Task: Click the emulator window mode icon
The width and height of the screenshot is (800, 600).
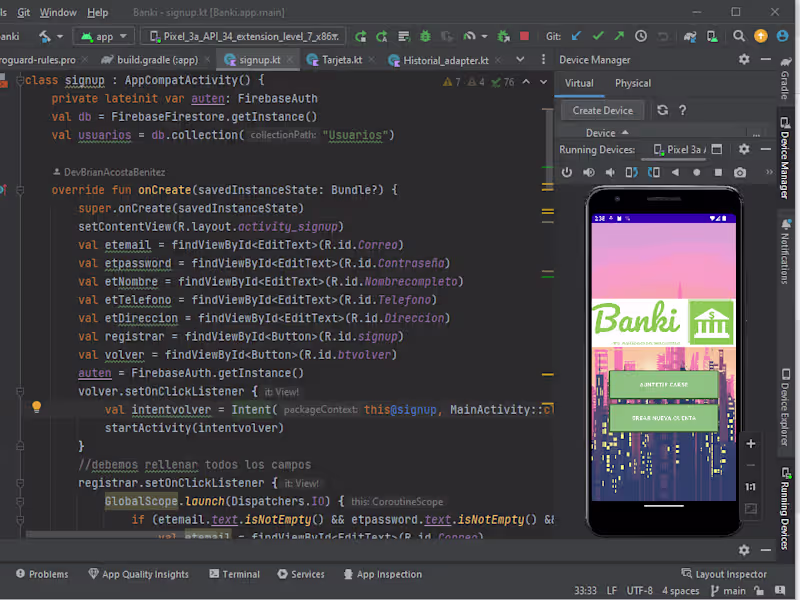Action: click(717, 149)
